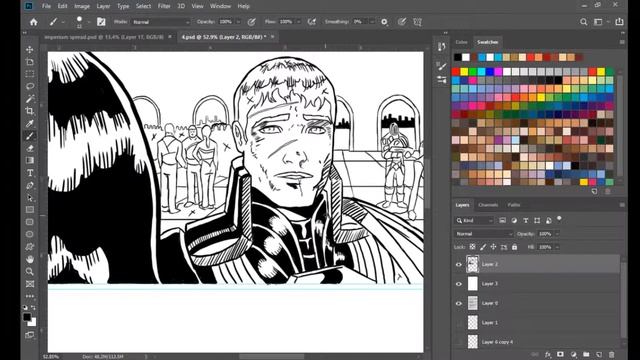
Task: Click the Home icon in options bar
Action: 33,22
